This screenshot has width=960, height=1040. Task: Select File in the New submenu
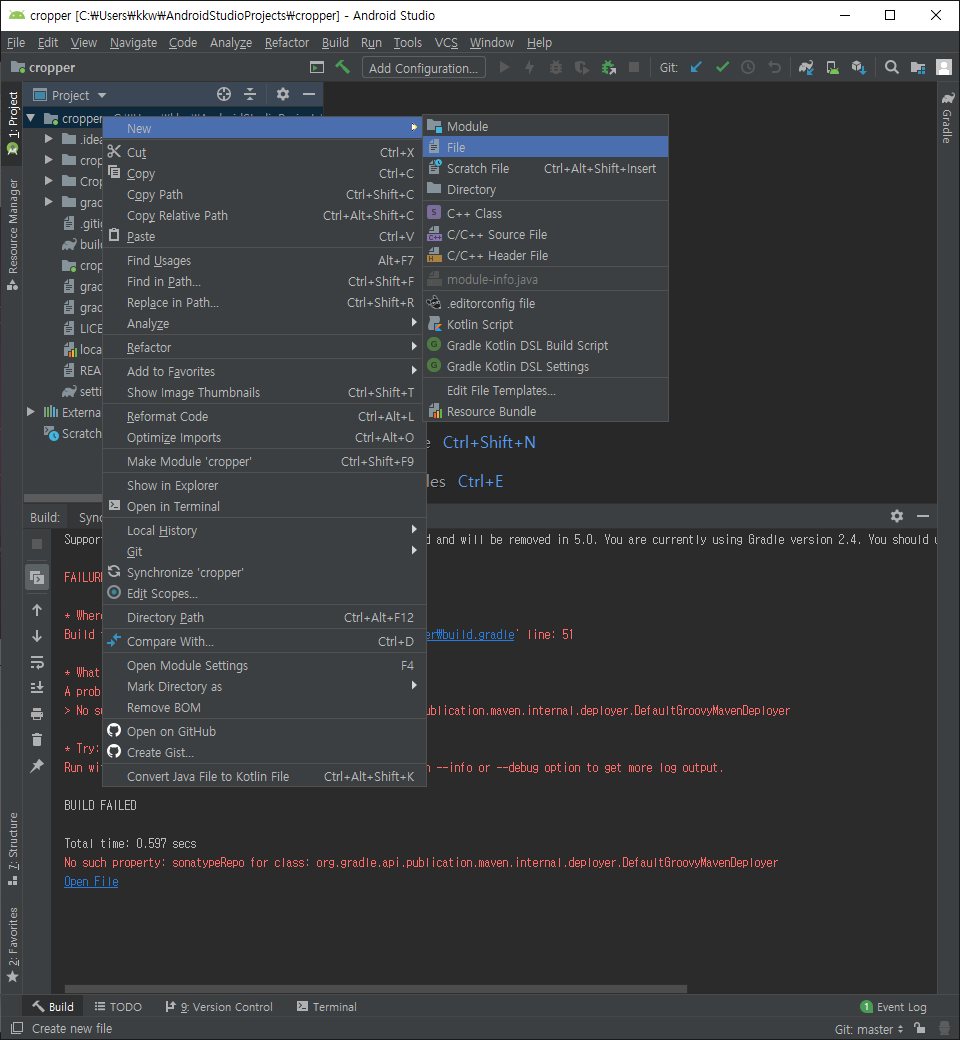point(545,147)
